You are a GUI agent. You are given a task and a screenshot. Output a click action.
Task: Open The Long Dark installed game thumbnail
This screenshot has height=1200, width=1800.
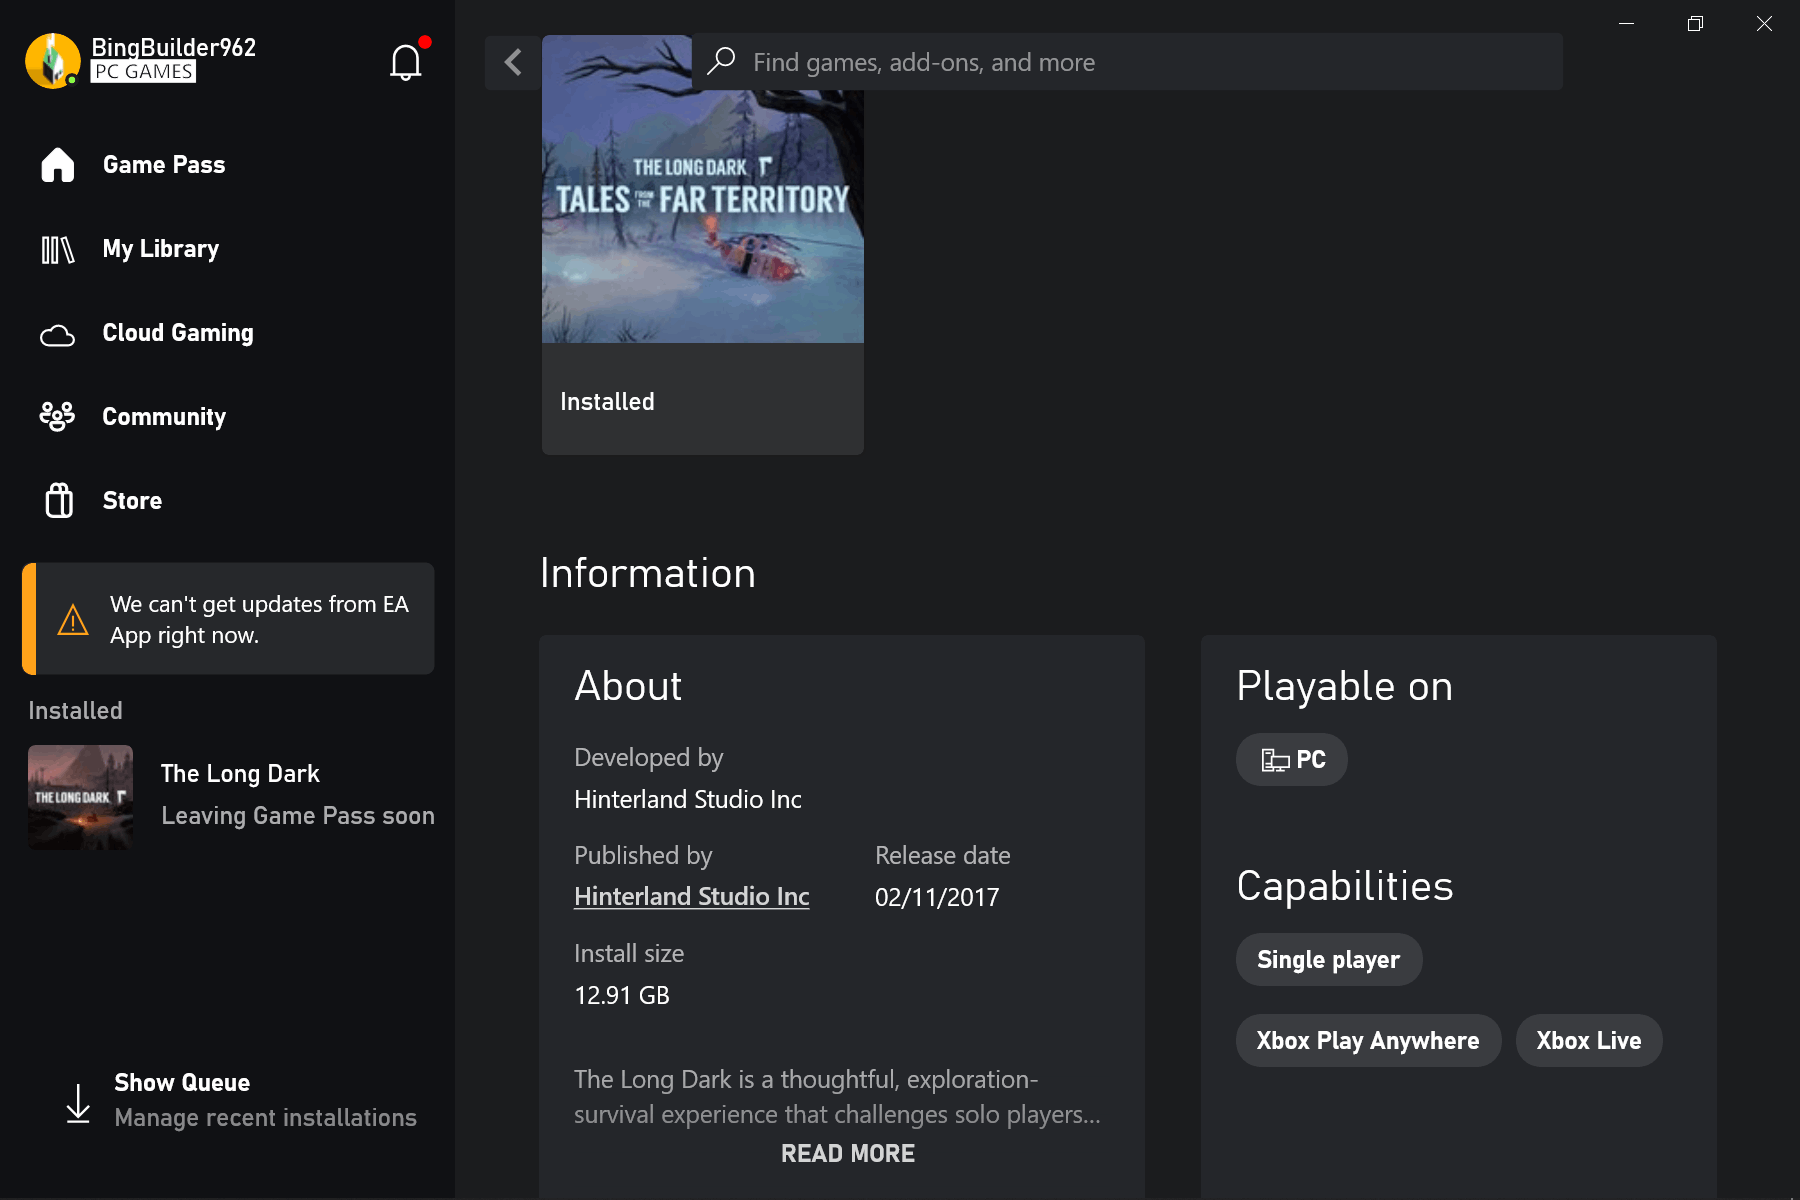pos(80,797)
